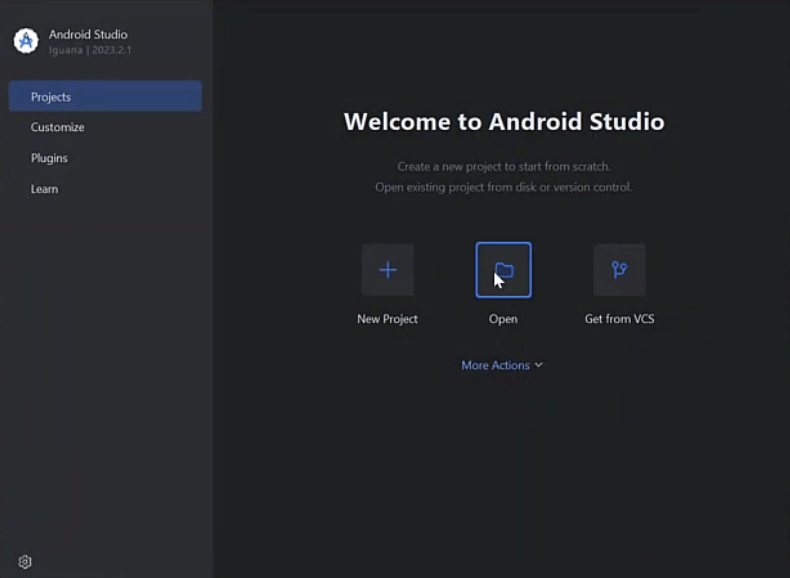Click the Android Studio logo icon
Viewport: 790px width, 578px height.
pyautogui.click(x=26, y=41)
